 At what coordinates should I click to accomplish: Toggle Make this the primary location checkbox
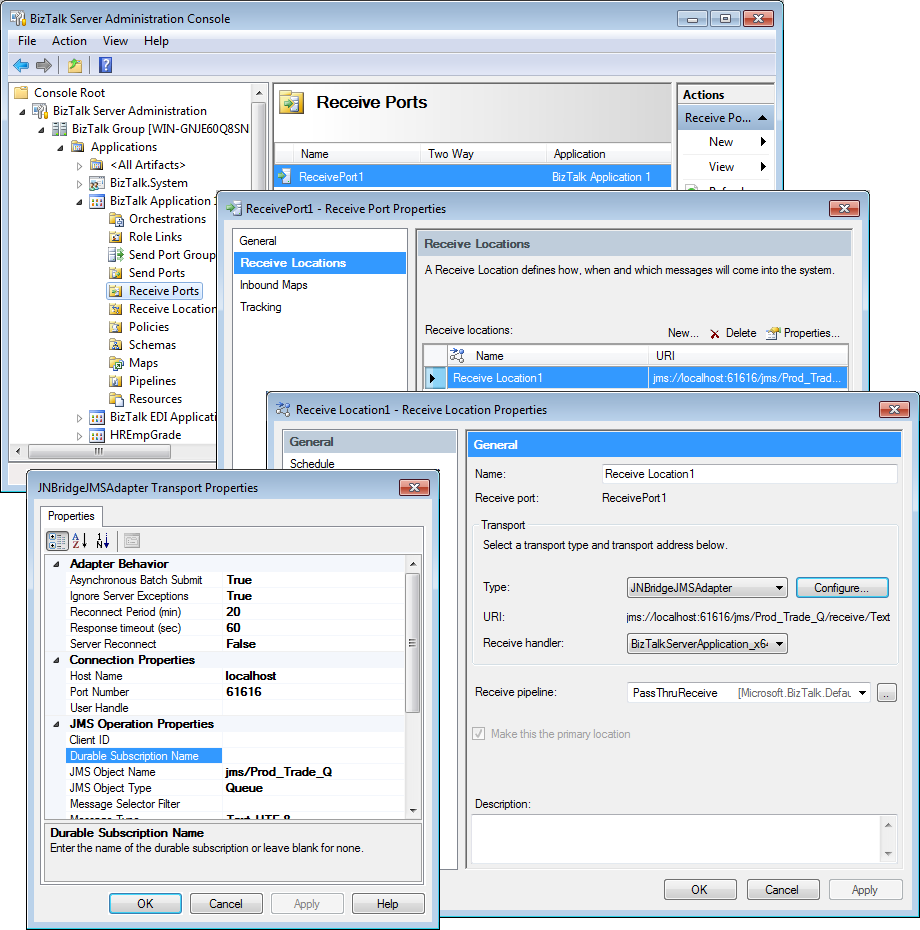click(x=479, y=734)
